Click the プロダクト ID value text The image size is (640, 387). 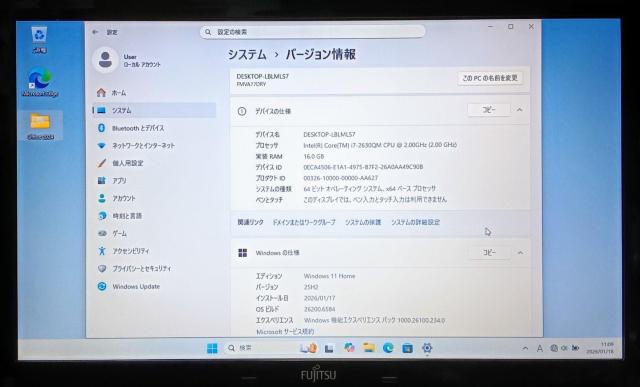pos(341,178)
